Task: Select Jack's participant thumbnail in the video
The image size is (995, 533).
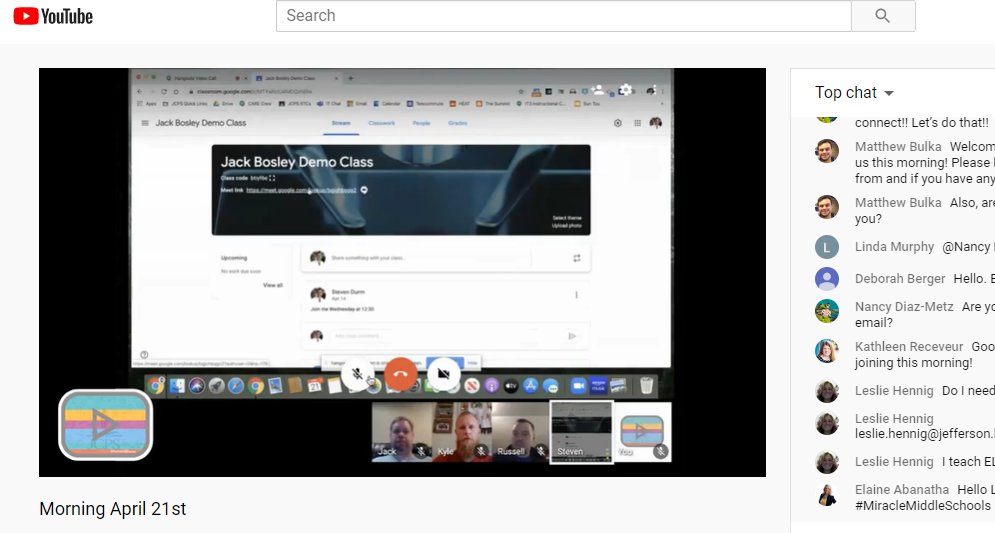Action: point(400,431)
